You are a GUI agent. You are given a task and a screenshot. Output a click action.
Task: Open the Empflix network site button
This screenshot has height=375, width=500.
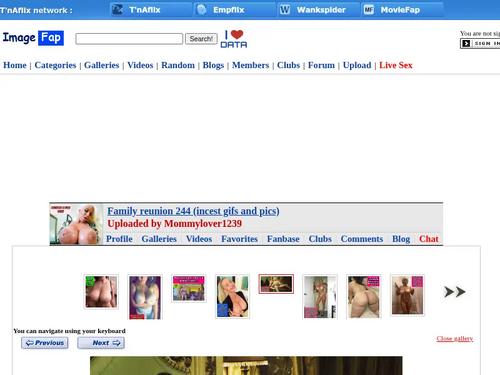[x=235, y=10]
